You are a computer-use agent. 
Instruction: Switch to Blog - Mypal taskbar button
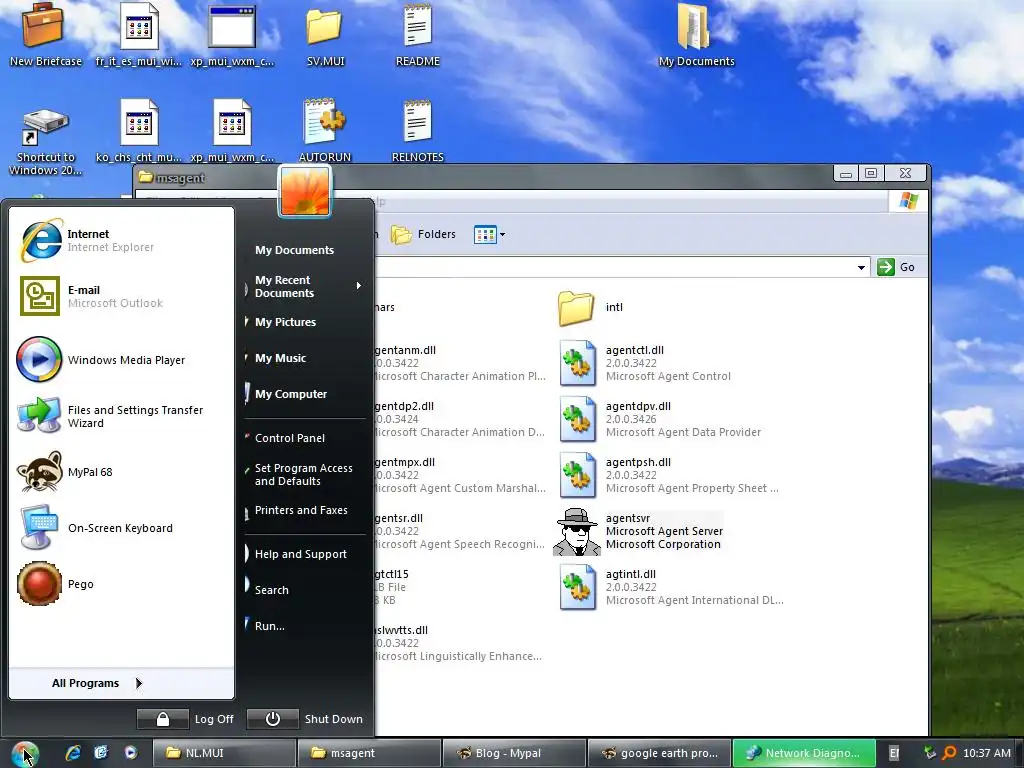514,753
